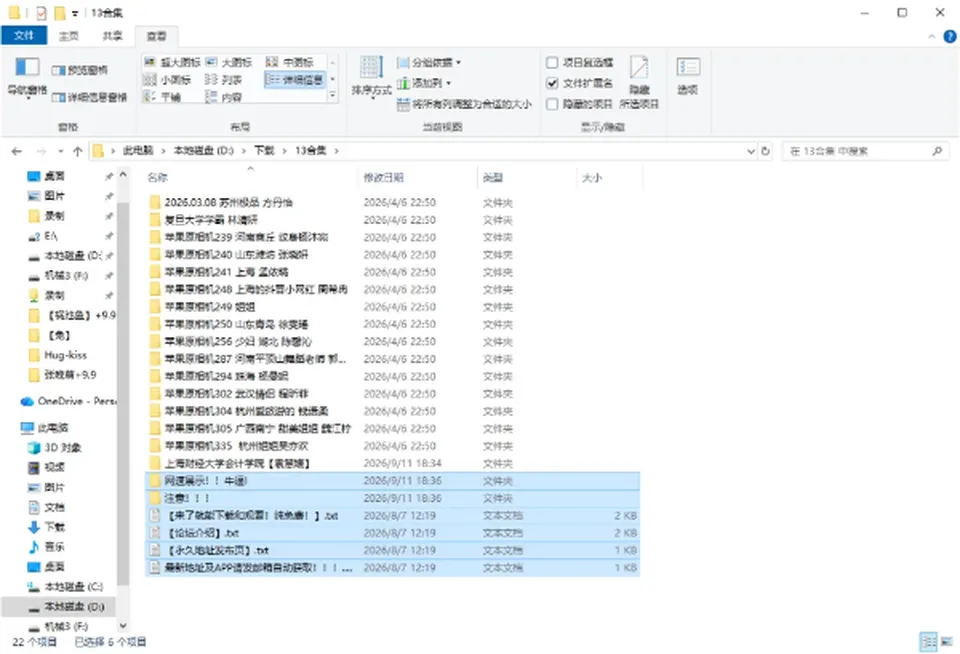The width and height of the screenshot is (960, 654).
Task: Open 本地磁盘 (C:) in sidebar
Action: click(x=66, y=587)
